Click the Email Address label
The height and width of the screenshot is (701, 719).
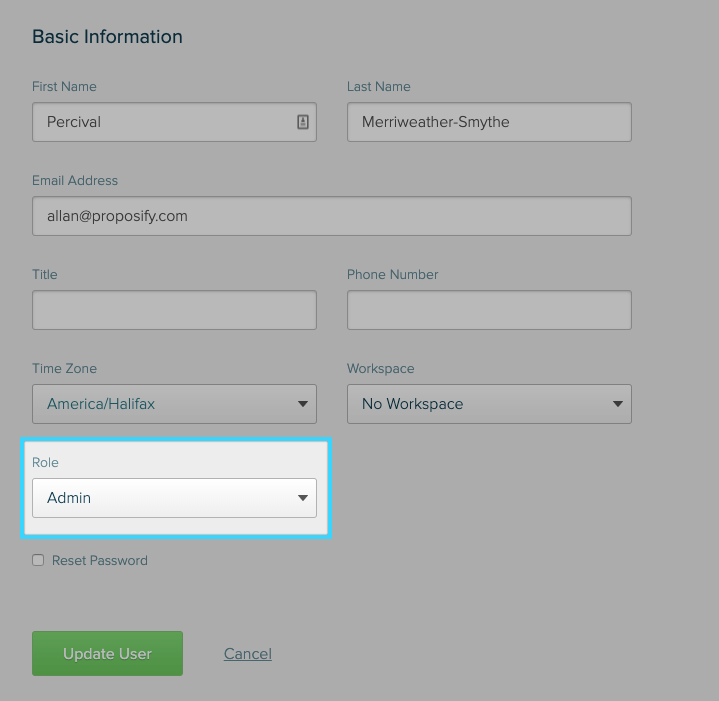click(75, 181)
